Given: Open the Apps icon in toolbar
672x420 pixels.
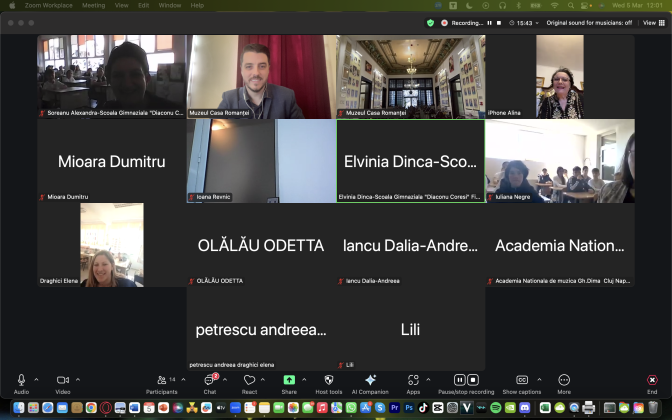Looking at the screenshot, I should click(413, 381).
